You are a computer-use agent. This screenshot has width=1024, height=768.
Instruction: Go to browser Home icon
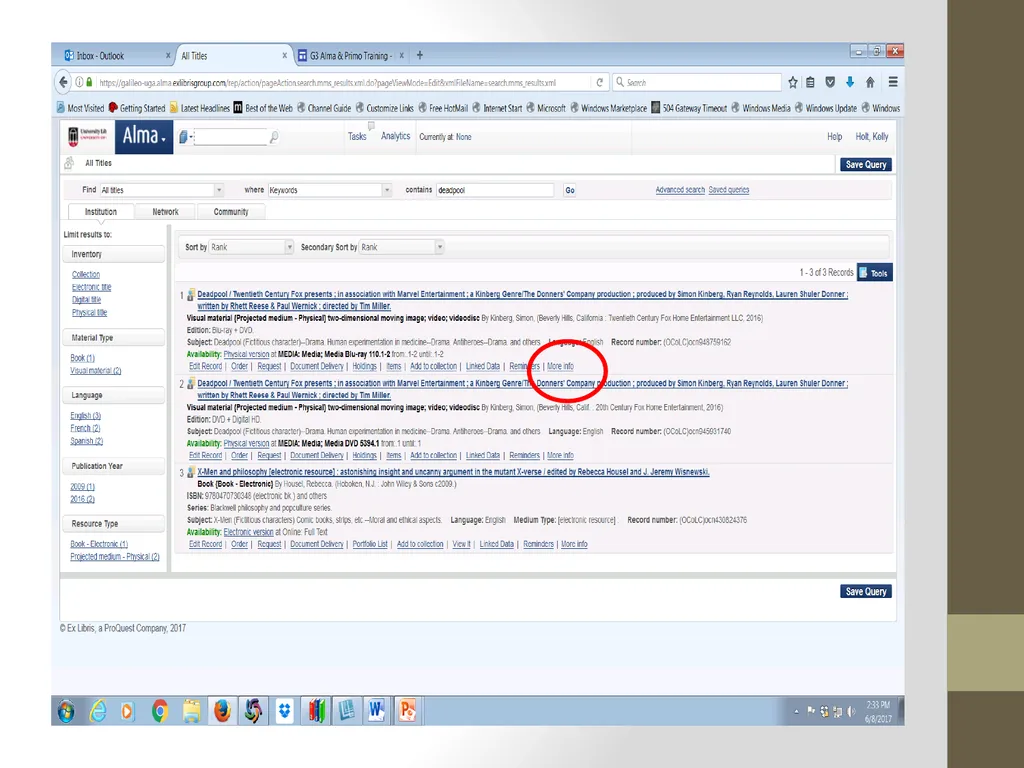click(x=870, y=82)
